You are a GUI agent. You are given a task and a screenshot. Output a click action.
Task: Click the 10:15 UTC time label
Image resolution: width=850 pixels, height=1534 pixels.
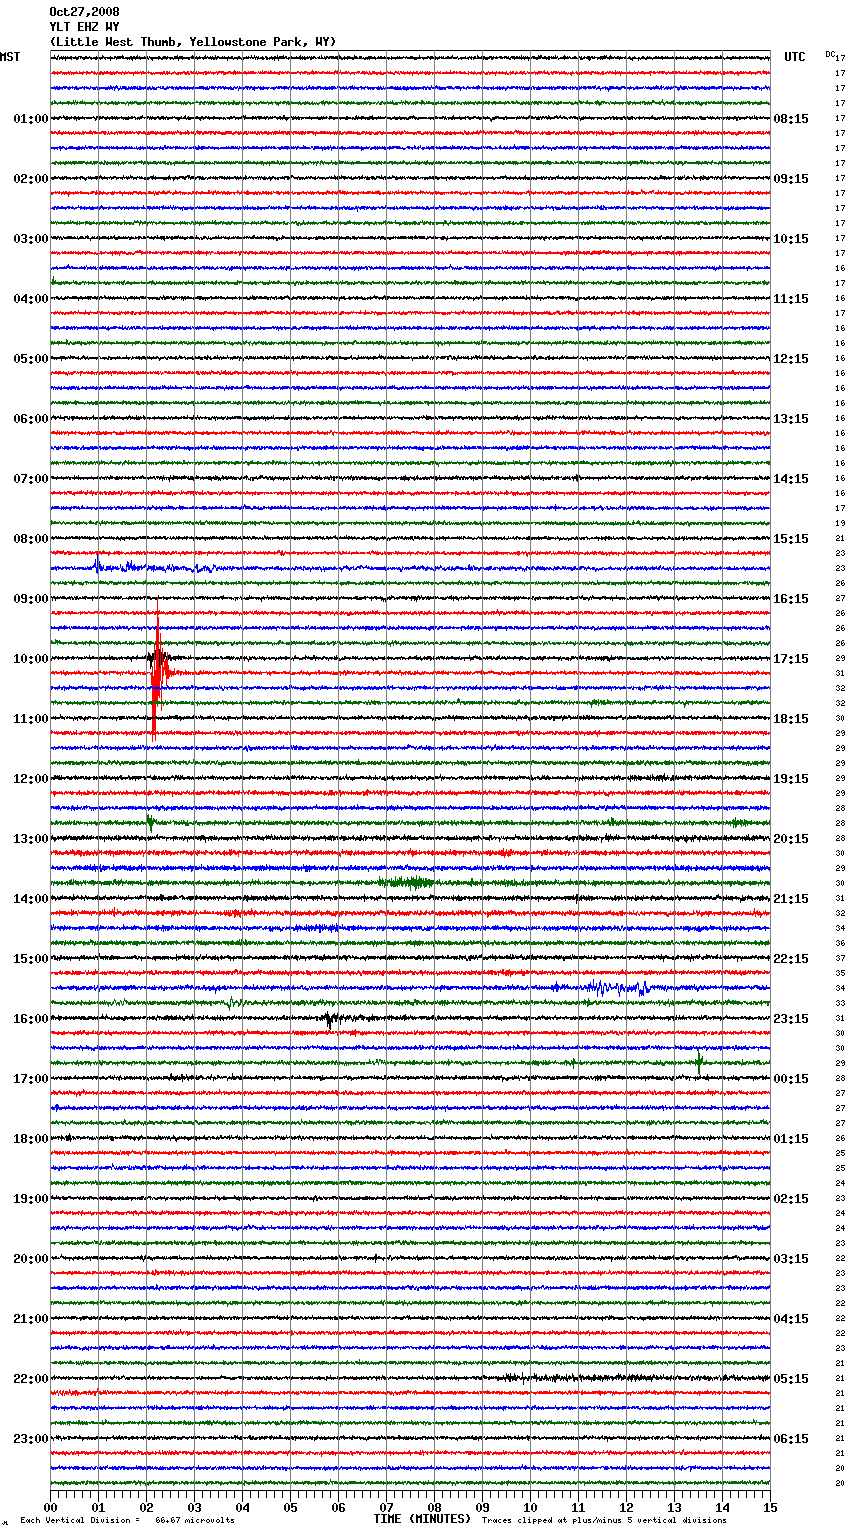pos(791,239)
